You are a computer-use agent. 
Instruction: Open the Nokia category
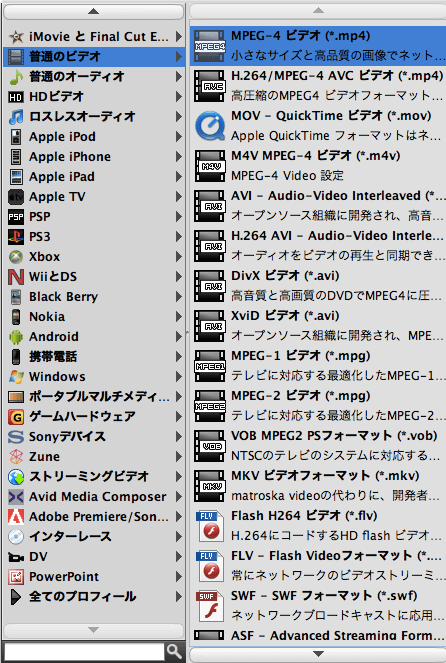(x=94, y=317)
